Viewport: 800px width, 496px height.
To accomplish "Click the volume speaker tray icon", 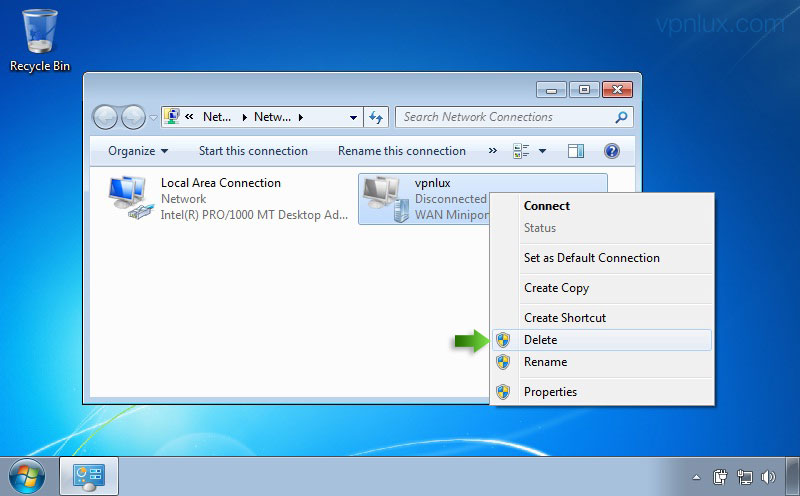I will [768, 477].
